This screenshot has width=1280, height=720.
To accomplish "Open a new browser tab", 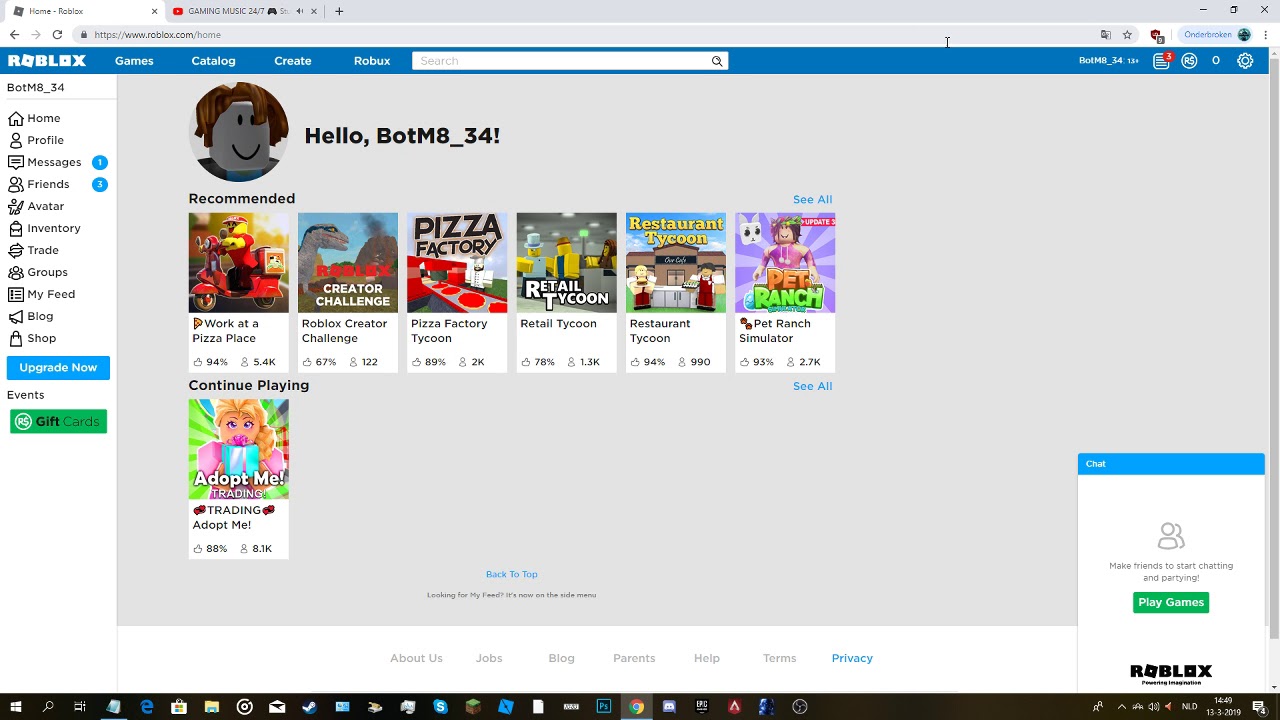I will [339, 11].
